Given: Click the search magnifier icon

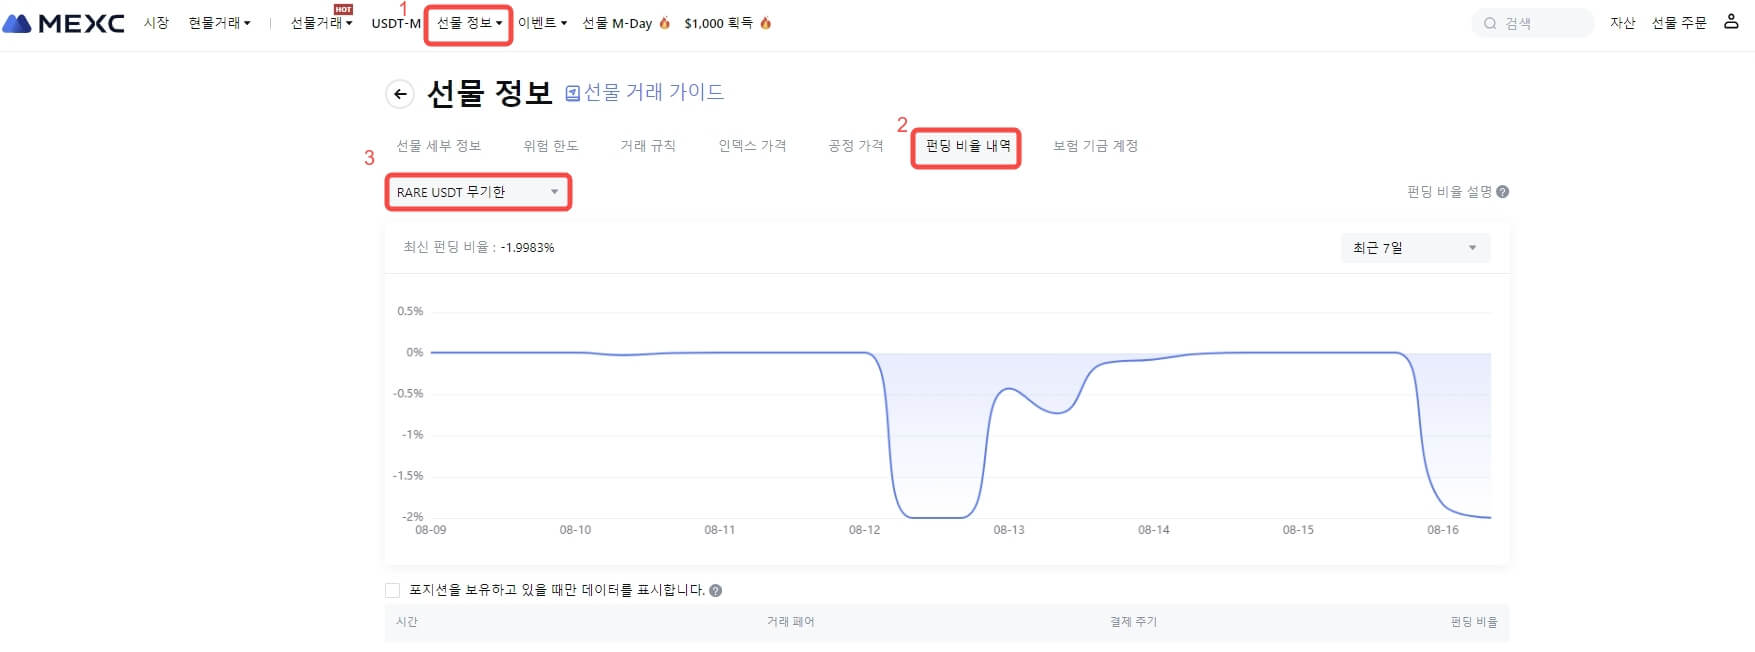Looking at the screenshot, I should 1490,24.
